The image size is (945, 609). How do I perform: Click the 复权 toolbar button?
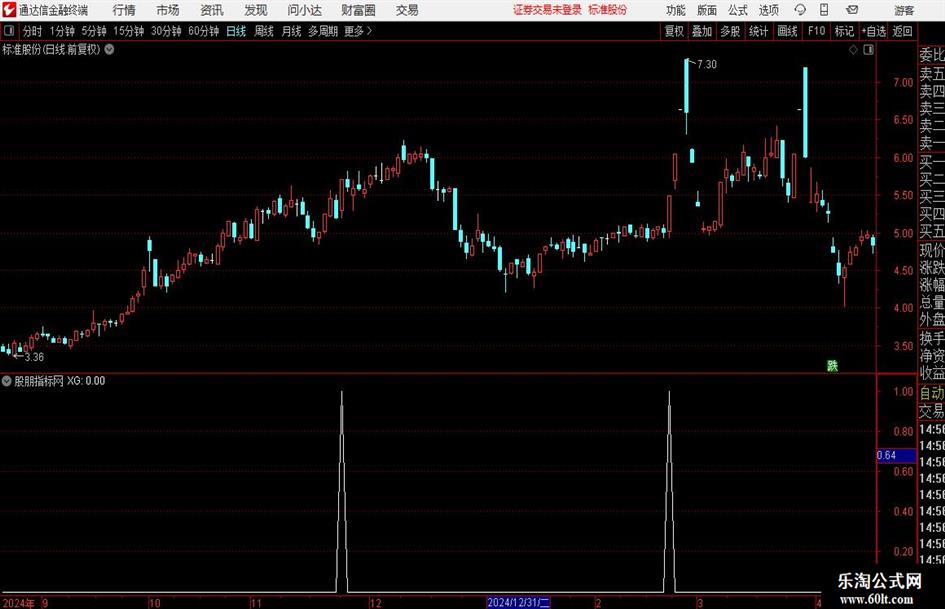click(674, 31)
